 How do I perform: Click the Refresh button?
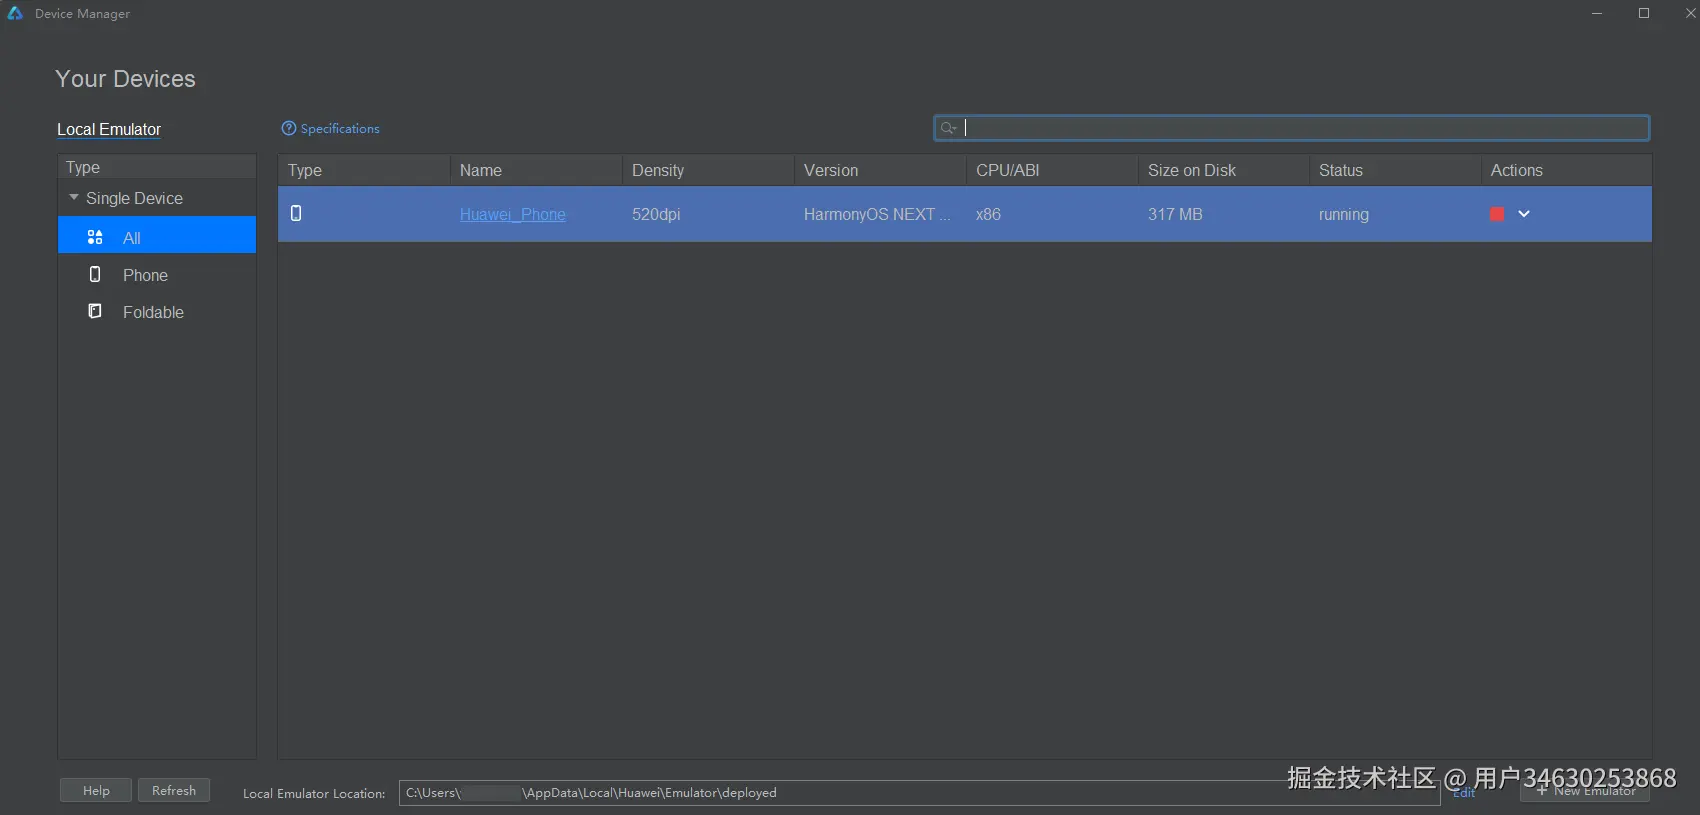[174, 790]
